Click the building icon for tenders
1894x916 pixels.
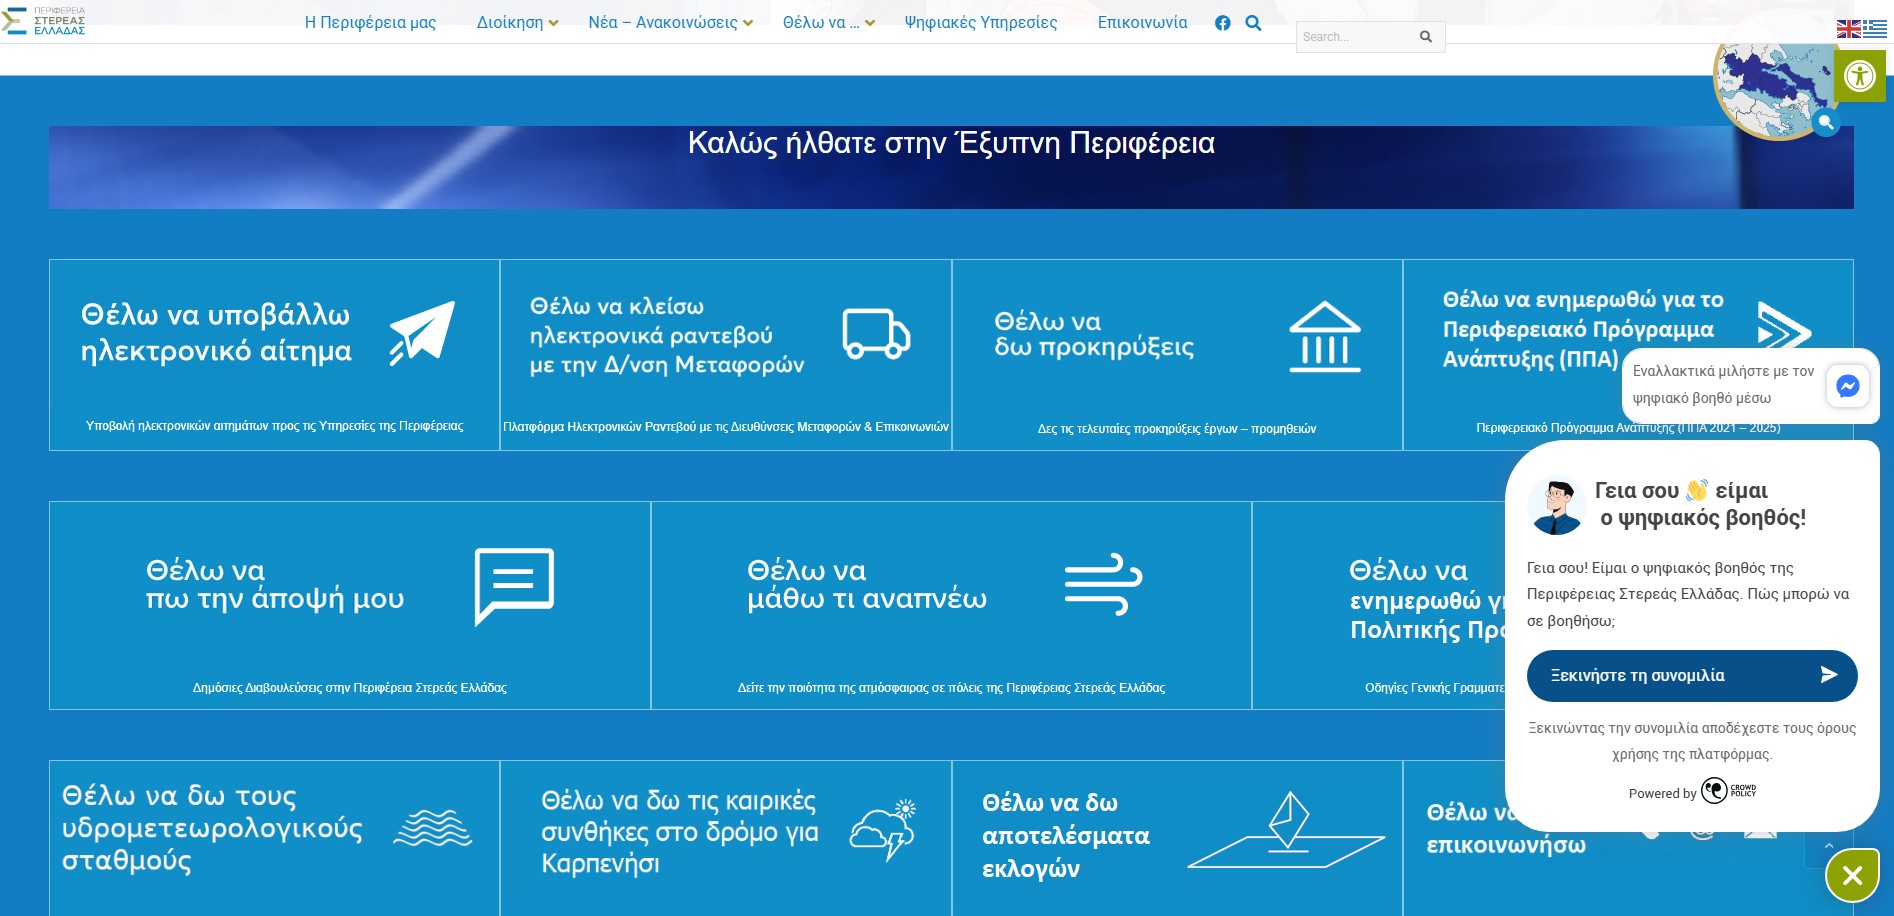(1324, 337)
